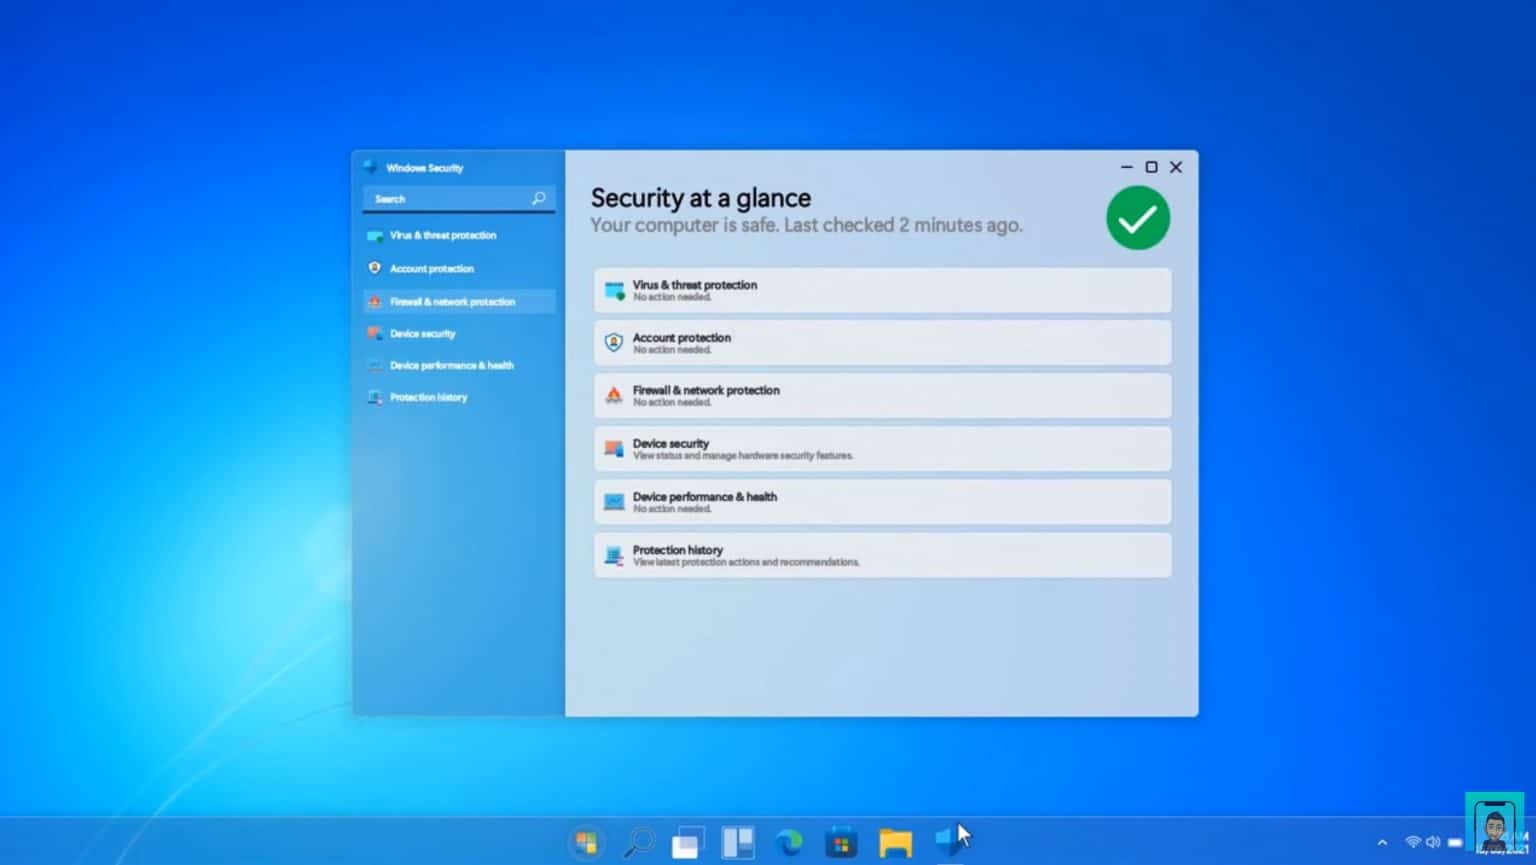The width and height of the screenshot is (1536, 865).
Task: Click the green checkmark status icon
Action: (x=1138, y=217)
